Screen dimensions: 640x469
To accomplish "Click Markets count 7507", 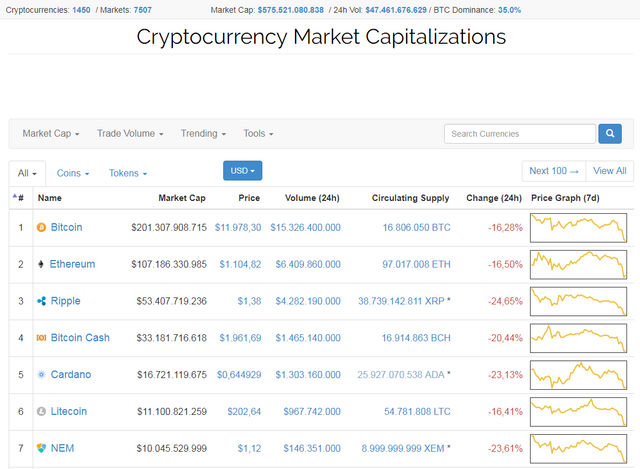I will [x=142, y=10].
